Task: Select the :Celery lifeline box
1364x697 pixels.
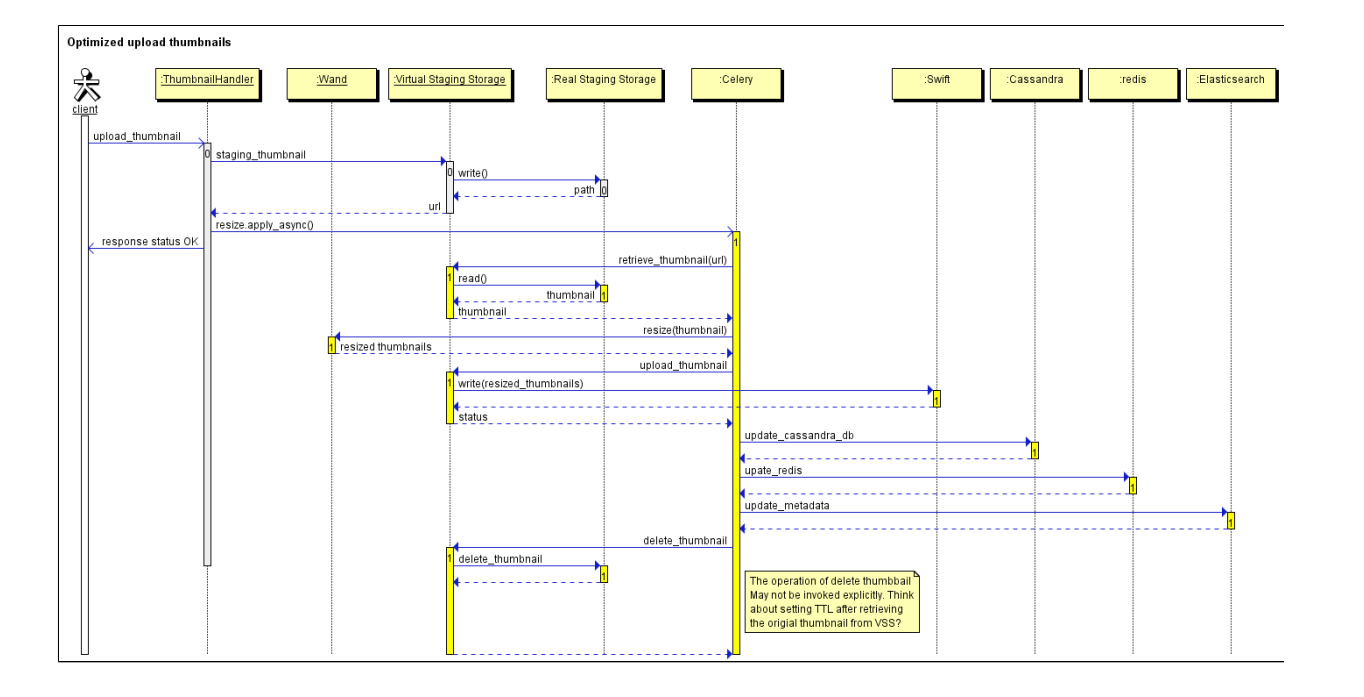Action: tap(735, 79)
